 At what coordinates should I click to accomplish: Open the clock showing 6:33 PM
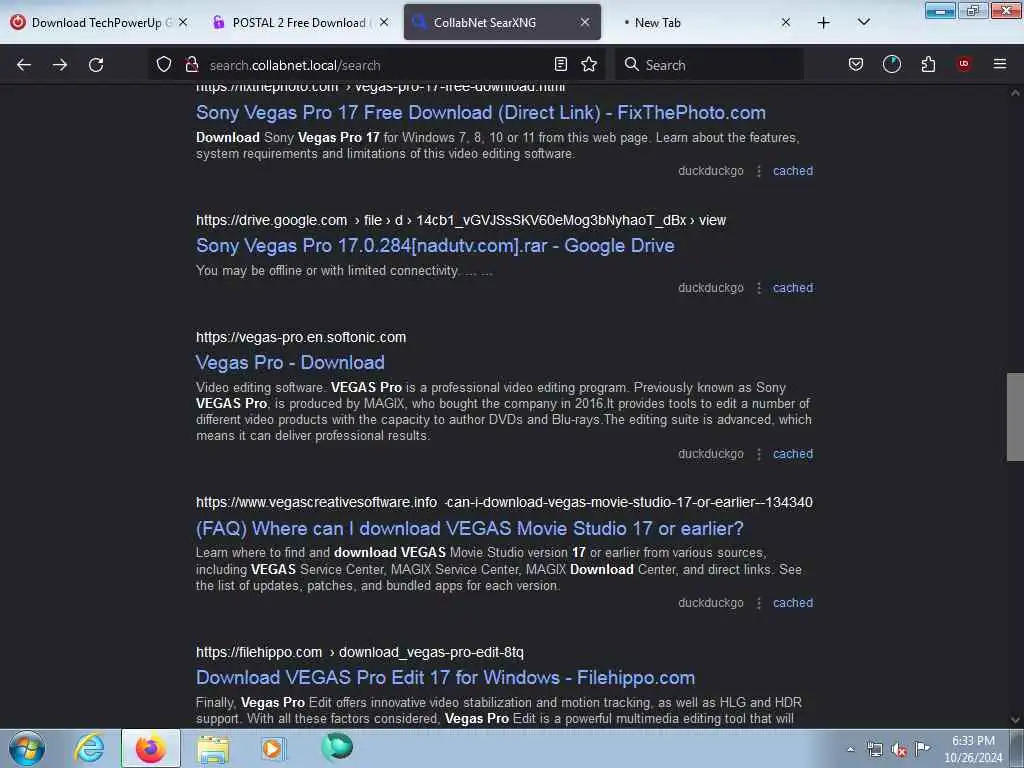pyautogui.click(x=973, y=749)
